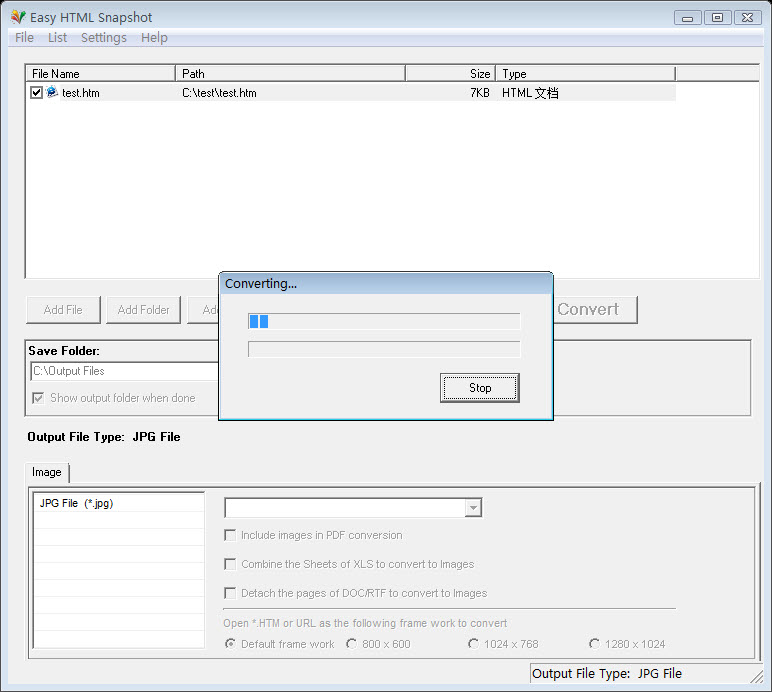Check Detach the pages of DOC/RTF option
The image size is (772, 692).
click(x=230, y=593)
